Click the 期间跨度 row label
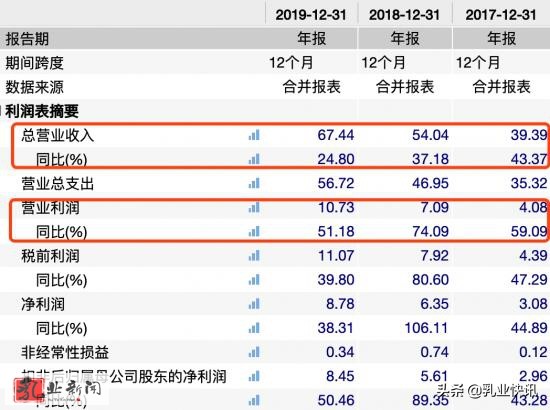This screenshot has height=410, width=550. click(x=34, y=63)
